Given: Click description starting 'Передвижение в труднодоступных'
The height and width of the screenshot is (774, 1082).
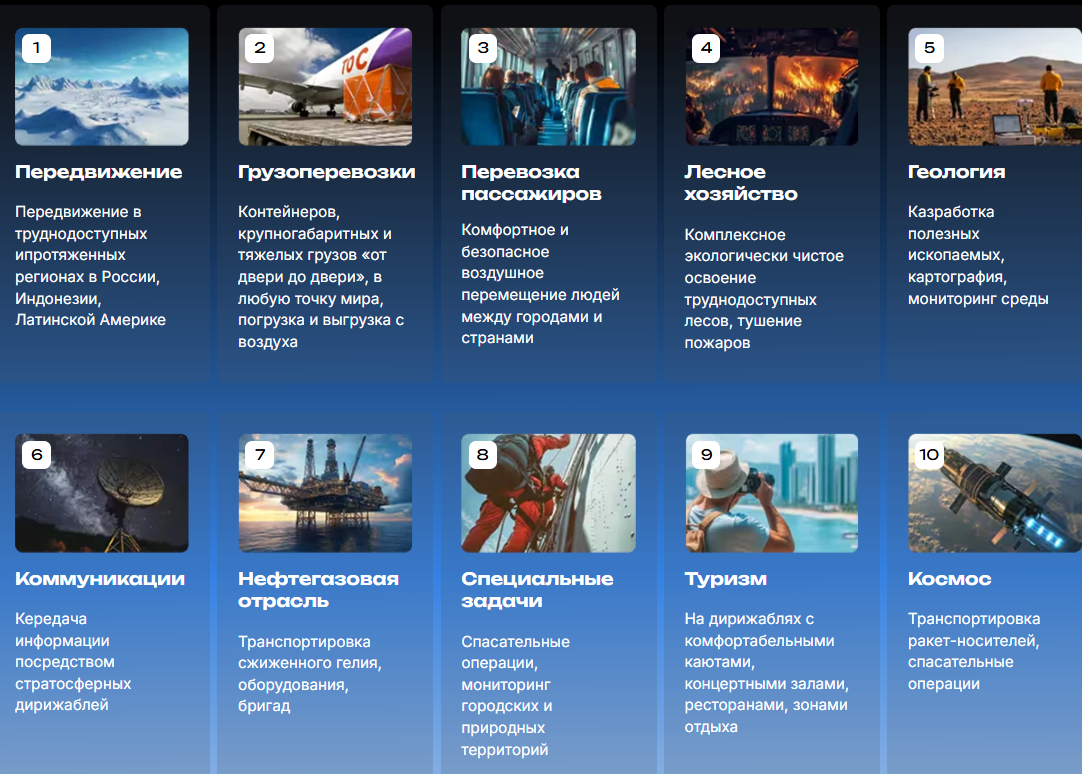Looking at the screenshot, I should point(90,266).
